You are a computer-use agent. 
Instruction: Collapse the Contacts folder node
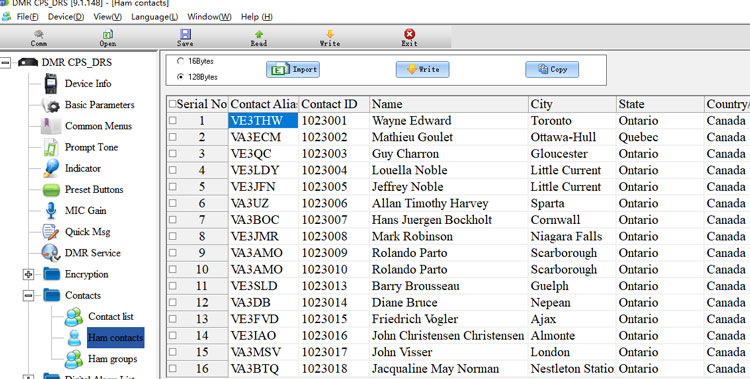pyautogui.click(x=29, y=296)
